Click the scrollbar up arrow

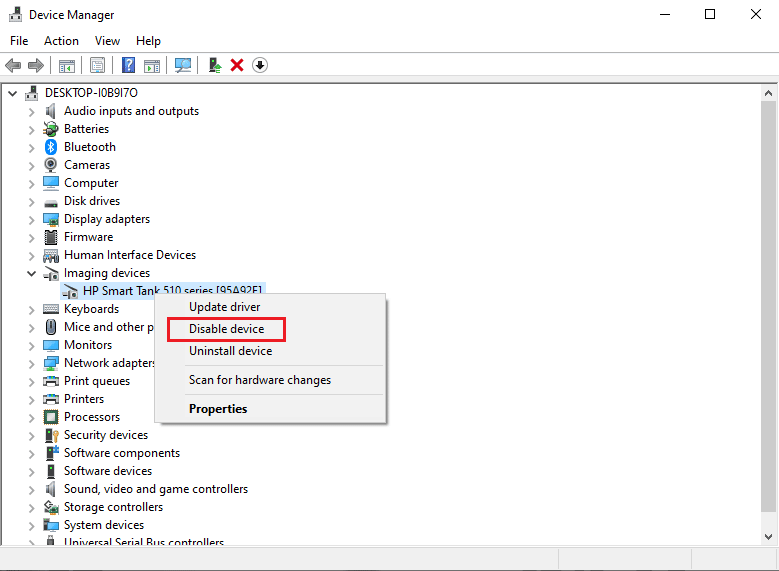(x=768, y=93)
